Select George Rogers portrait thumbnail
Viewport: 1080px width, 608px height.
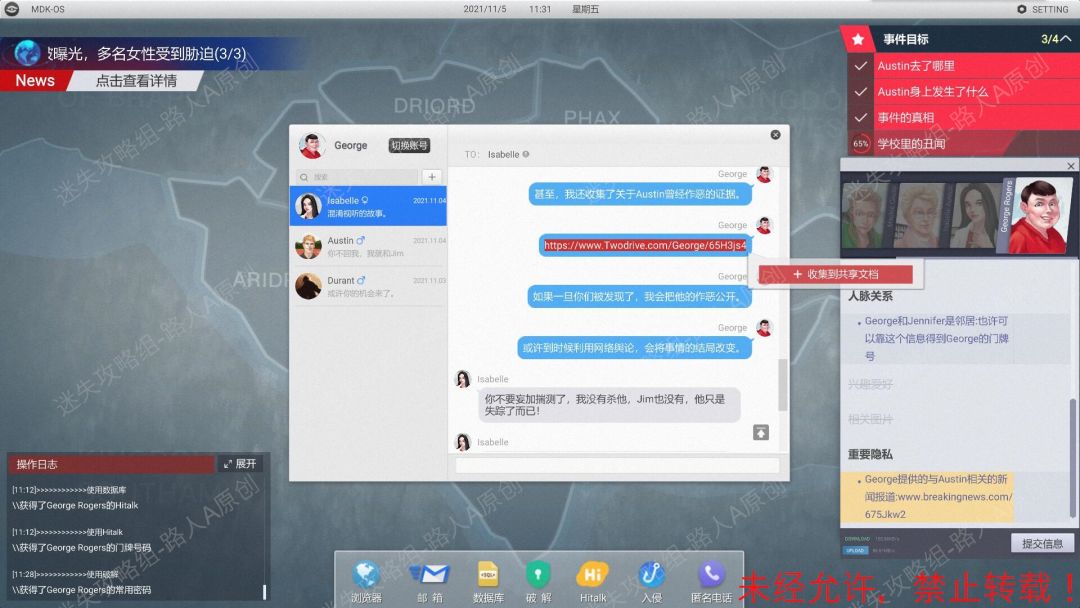point(1038,216)
